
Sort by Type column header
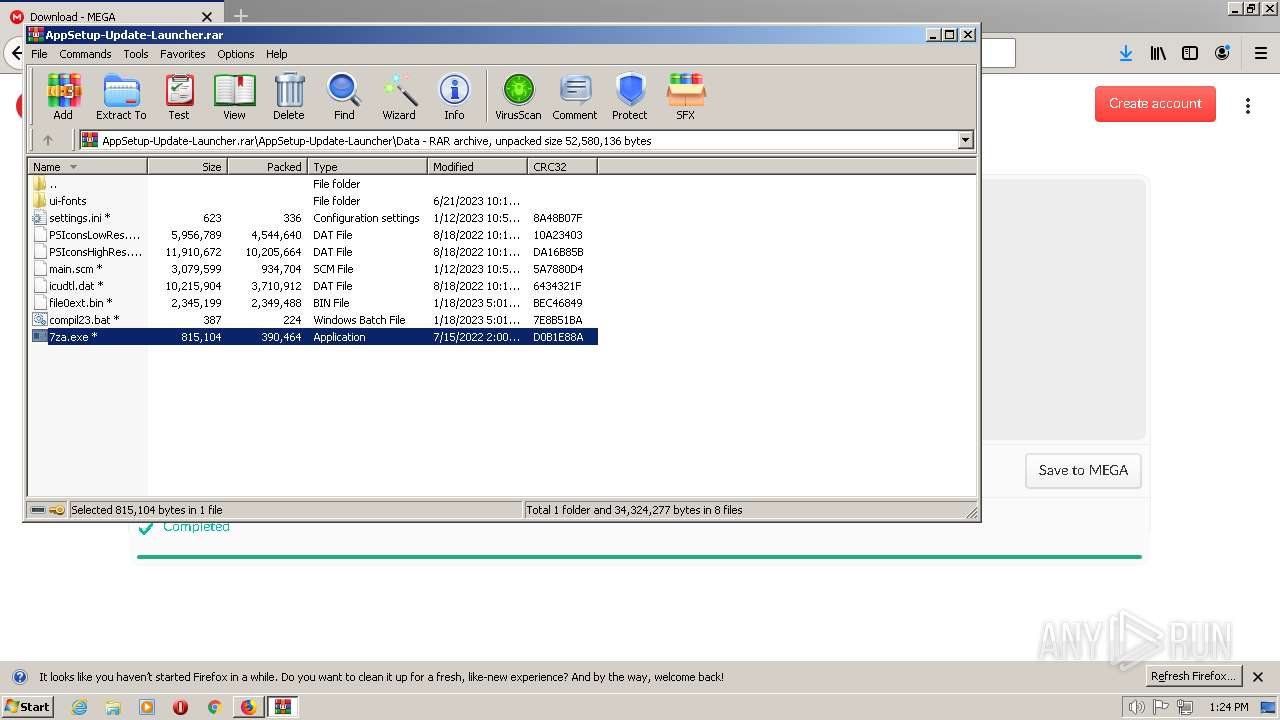(x=368, y=167)
